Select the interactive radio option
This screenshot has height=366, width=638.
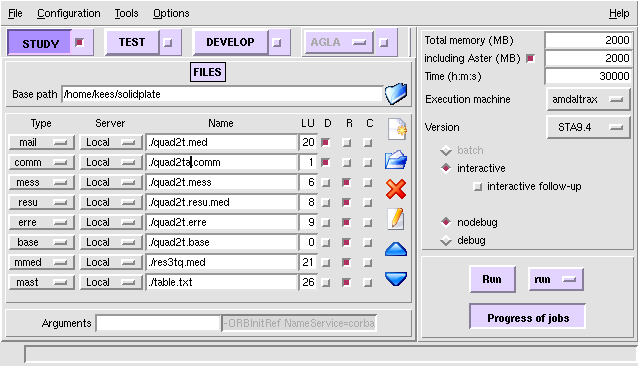tap(446, 168)
